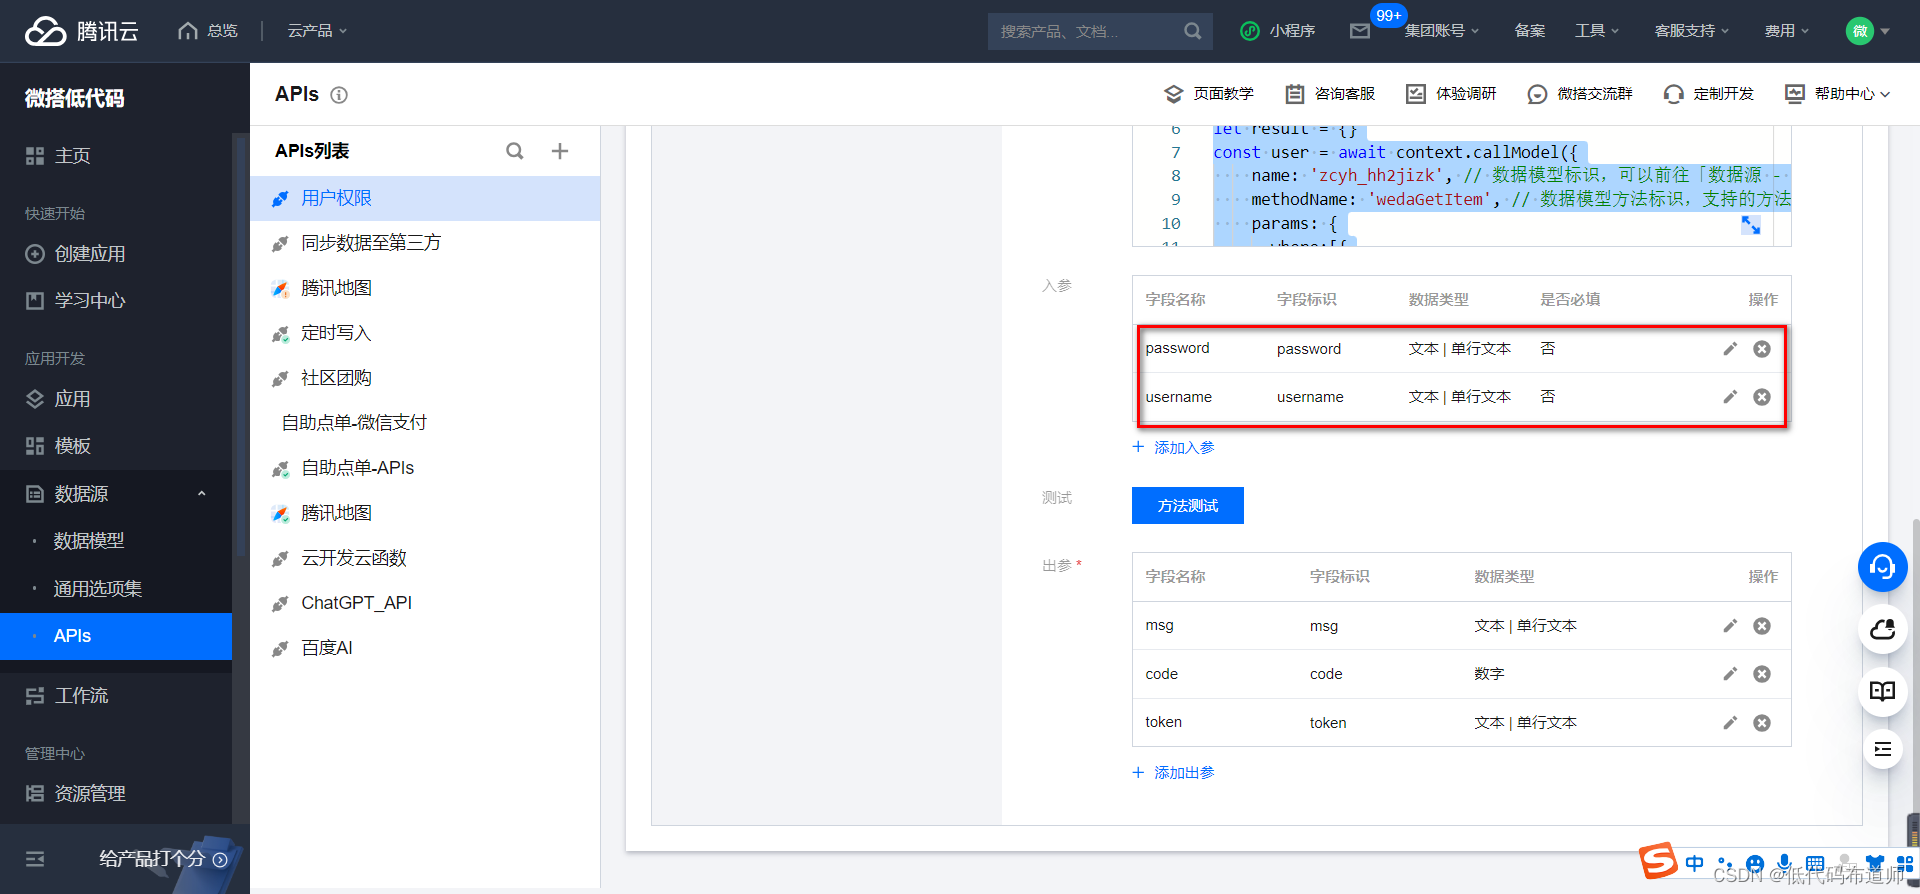Edit the password input parameter
The height and width of the screenshot is (894, 1920).
[1730, 349]
